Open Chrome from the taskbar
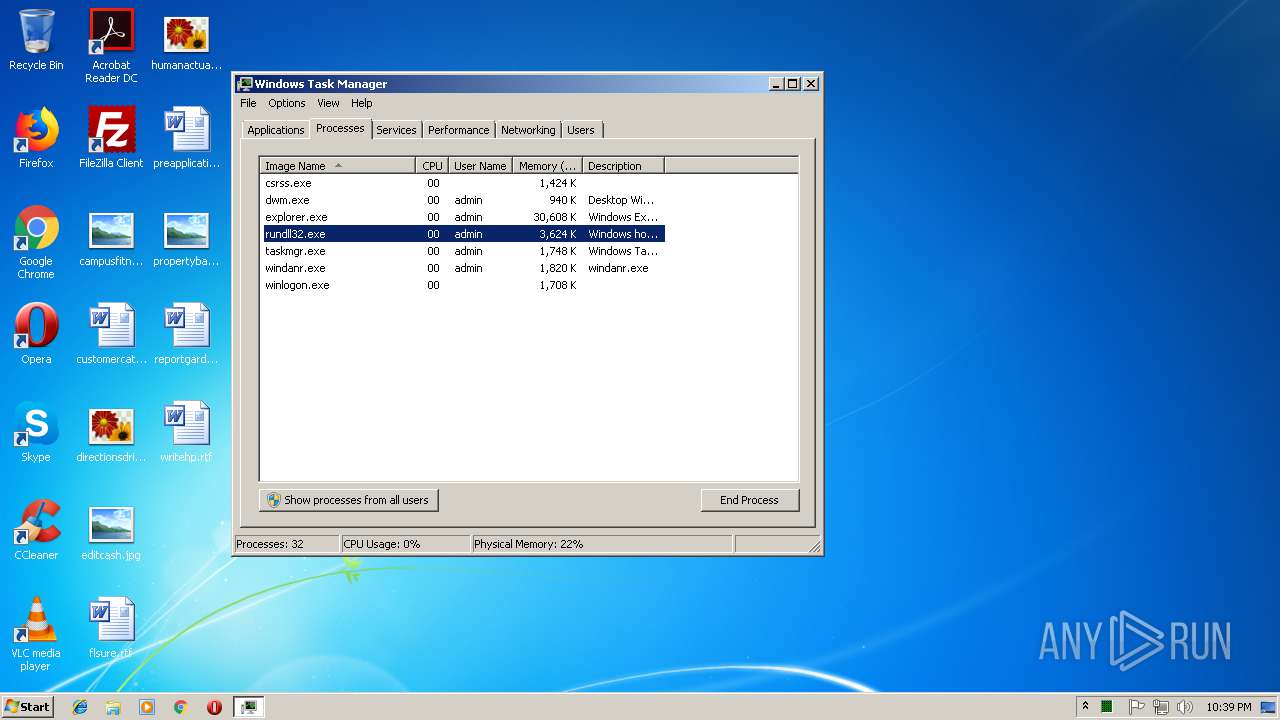Screen dimensions: 1280x720 click(181, 707)
